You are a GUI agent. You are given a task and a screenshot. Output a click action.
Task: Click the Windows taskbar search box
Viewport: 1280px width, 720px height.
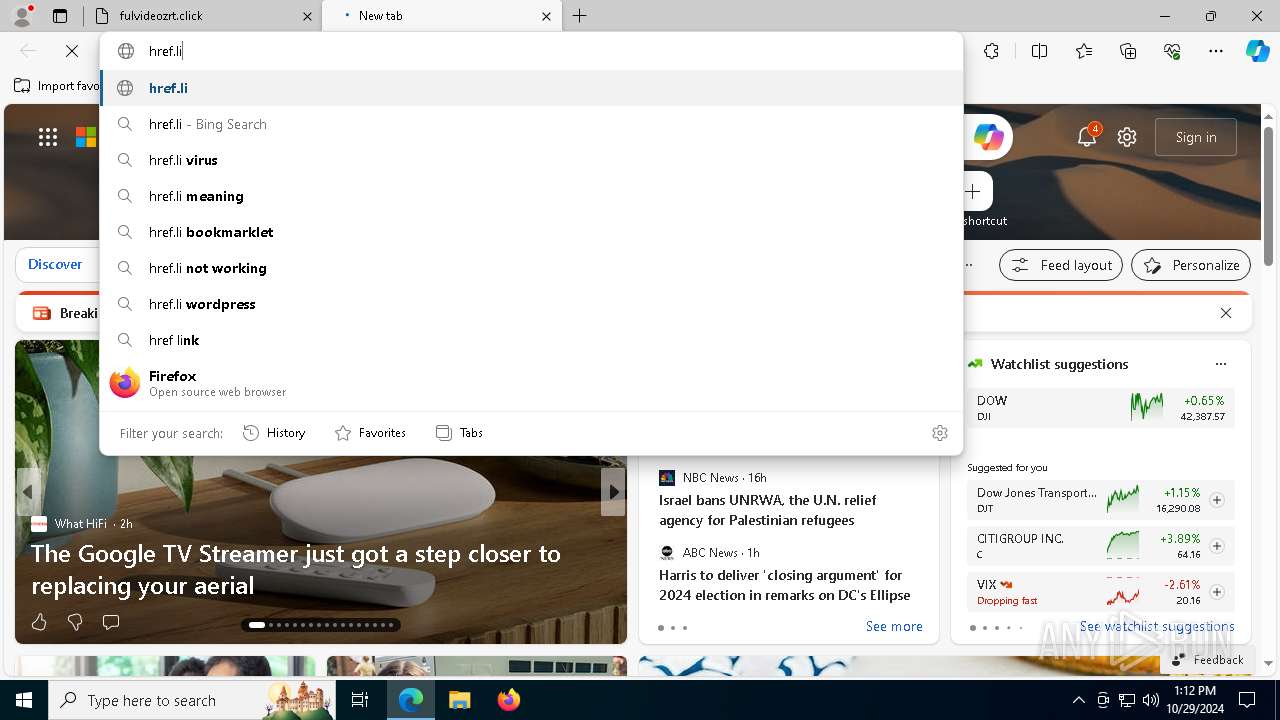[x=193, y=700]
